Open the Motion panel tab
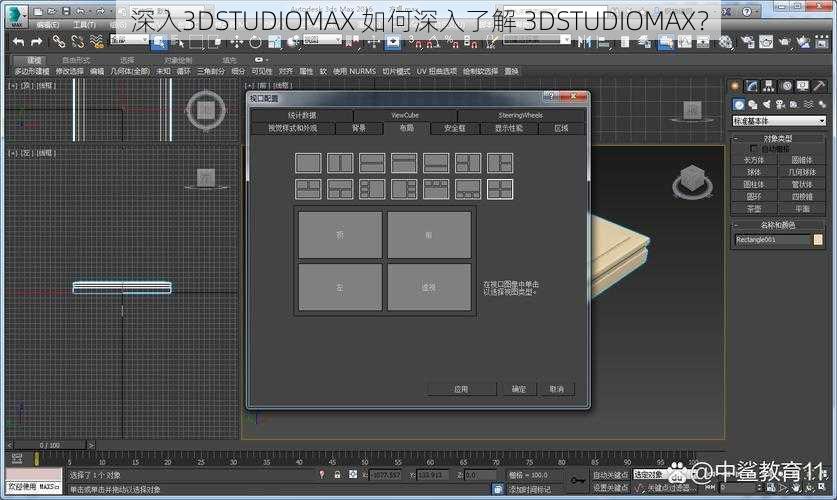Viewport: 837px width, 500px height. (x=786, y=86)
